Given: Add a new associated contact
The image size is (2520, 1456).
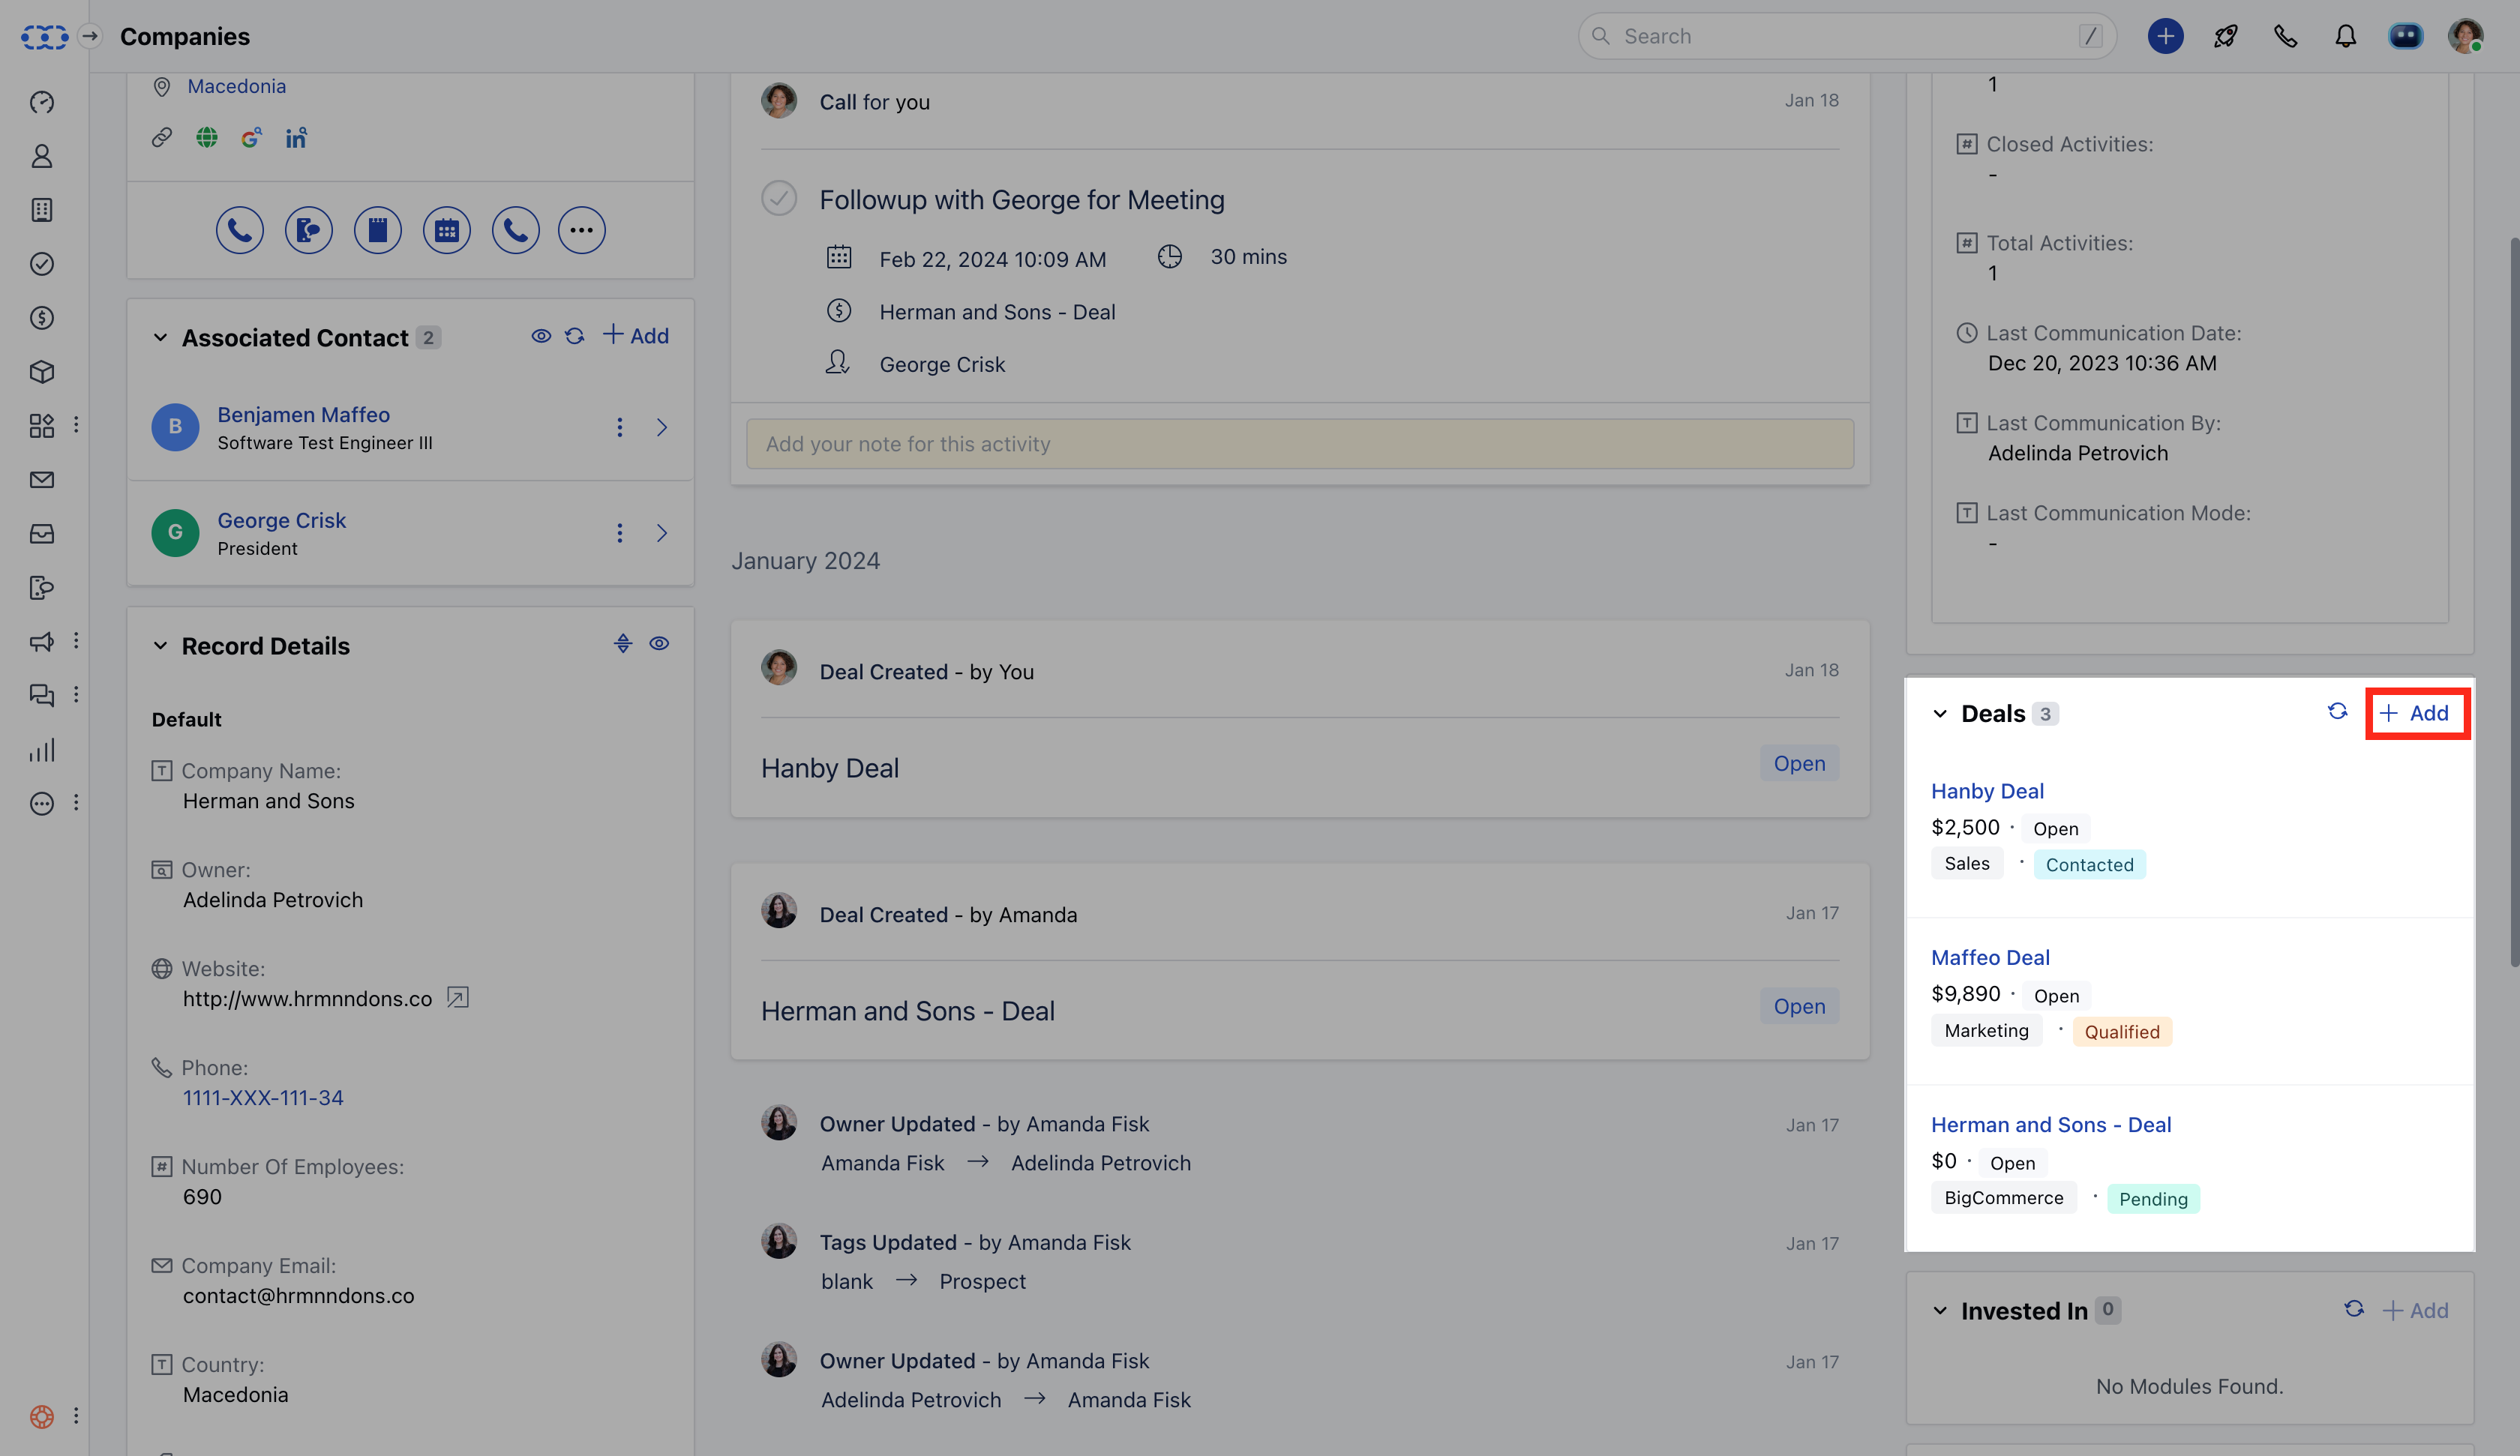Looking at the screenshot, I should coord(636,336).
